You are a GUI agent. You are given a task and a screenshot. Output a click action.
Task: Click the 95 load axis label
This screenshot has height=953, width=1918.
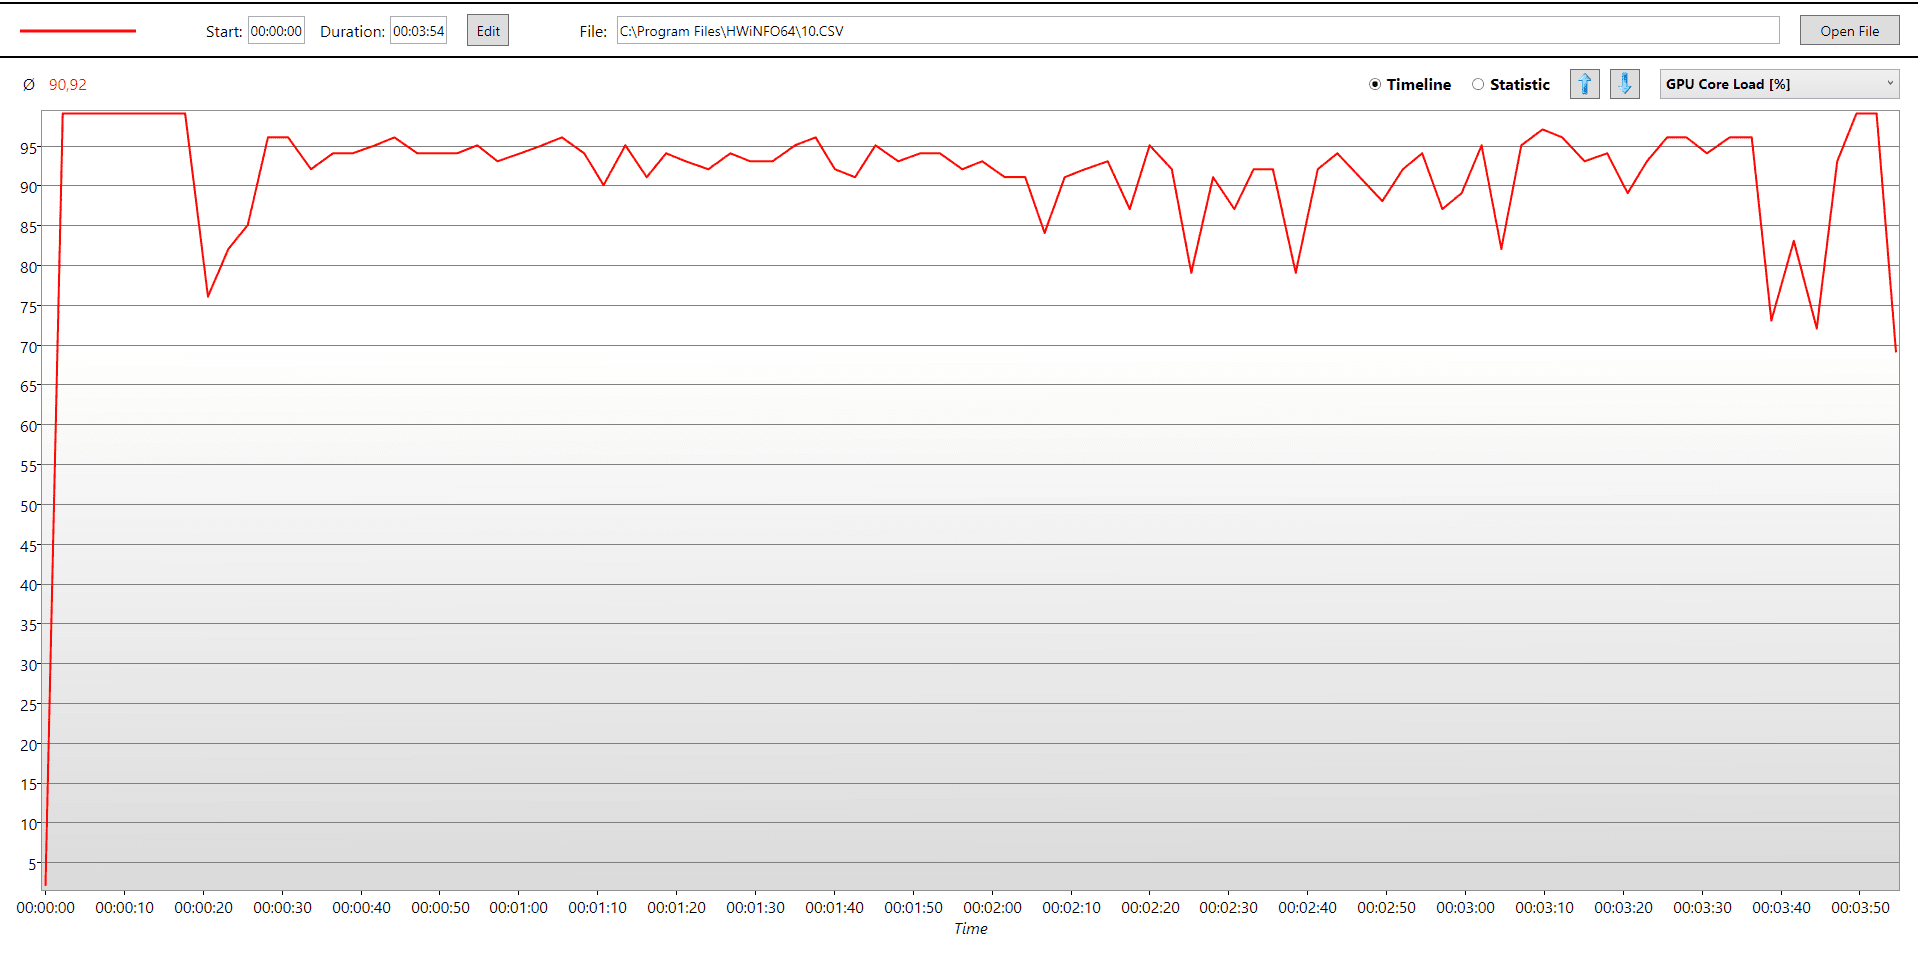tap(29, 148)
